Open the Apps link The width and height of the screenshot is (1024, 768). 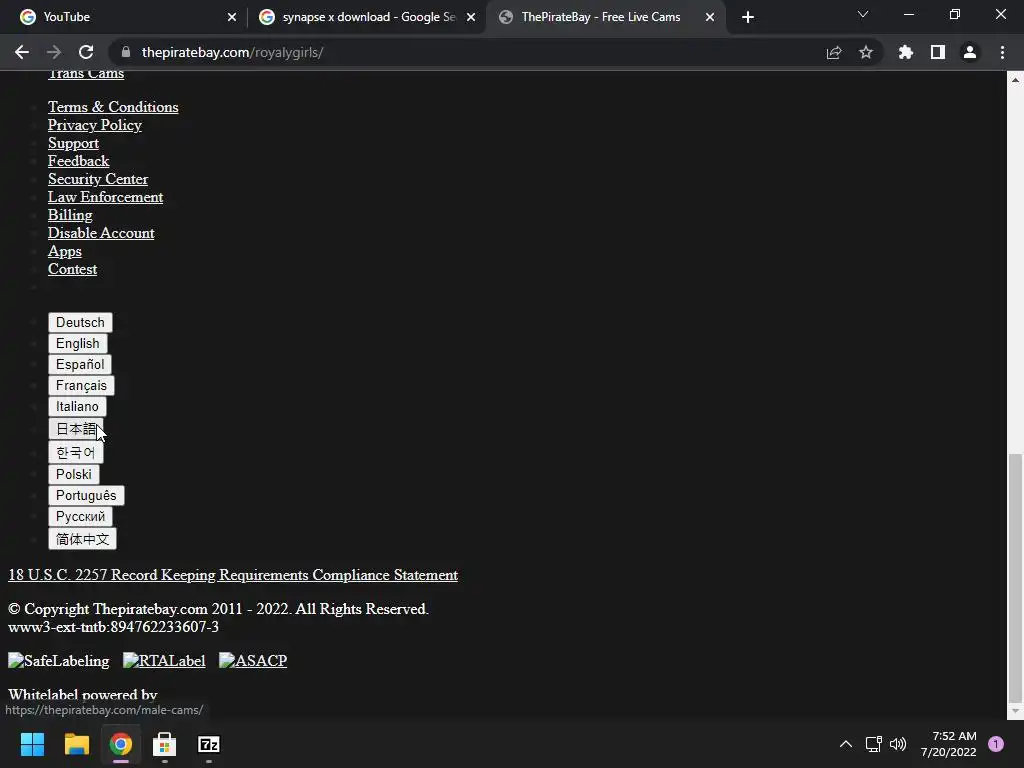[65, 251]
